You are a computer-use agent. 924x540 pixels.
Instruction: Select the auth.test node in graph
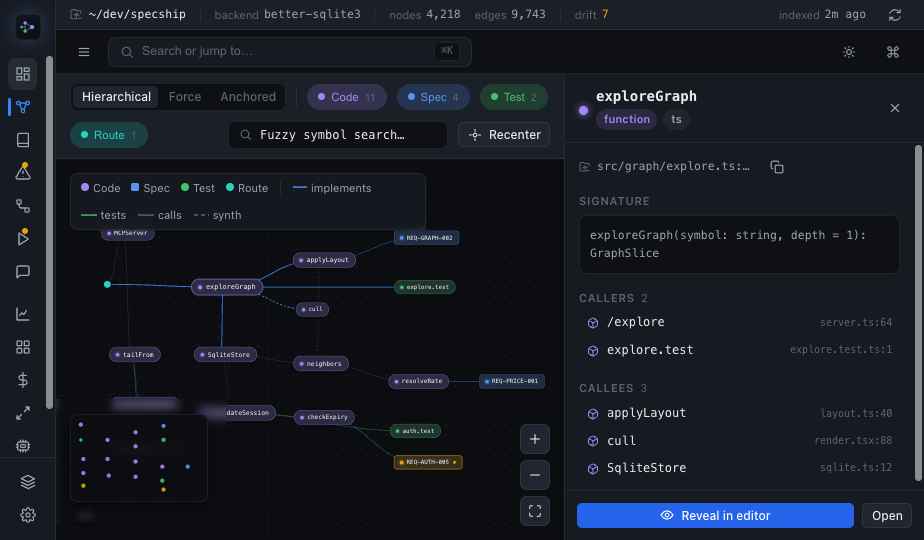[x=415, y=431]
